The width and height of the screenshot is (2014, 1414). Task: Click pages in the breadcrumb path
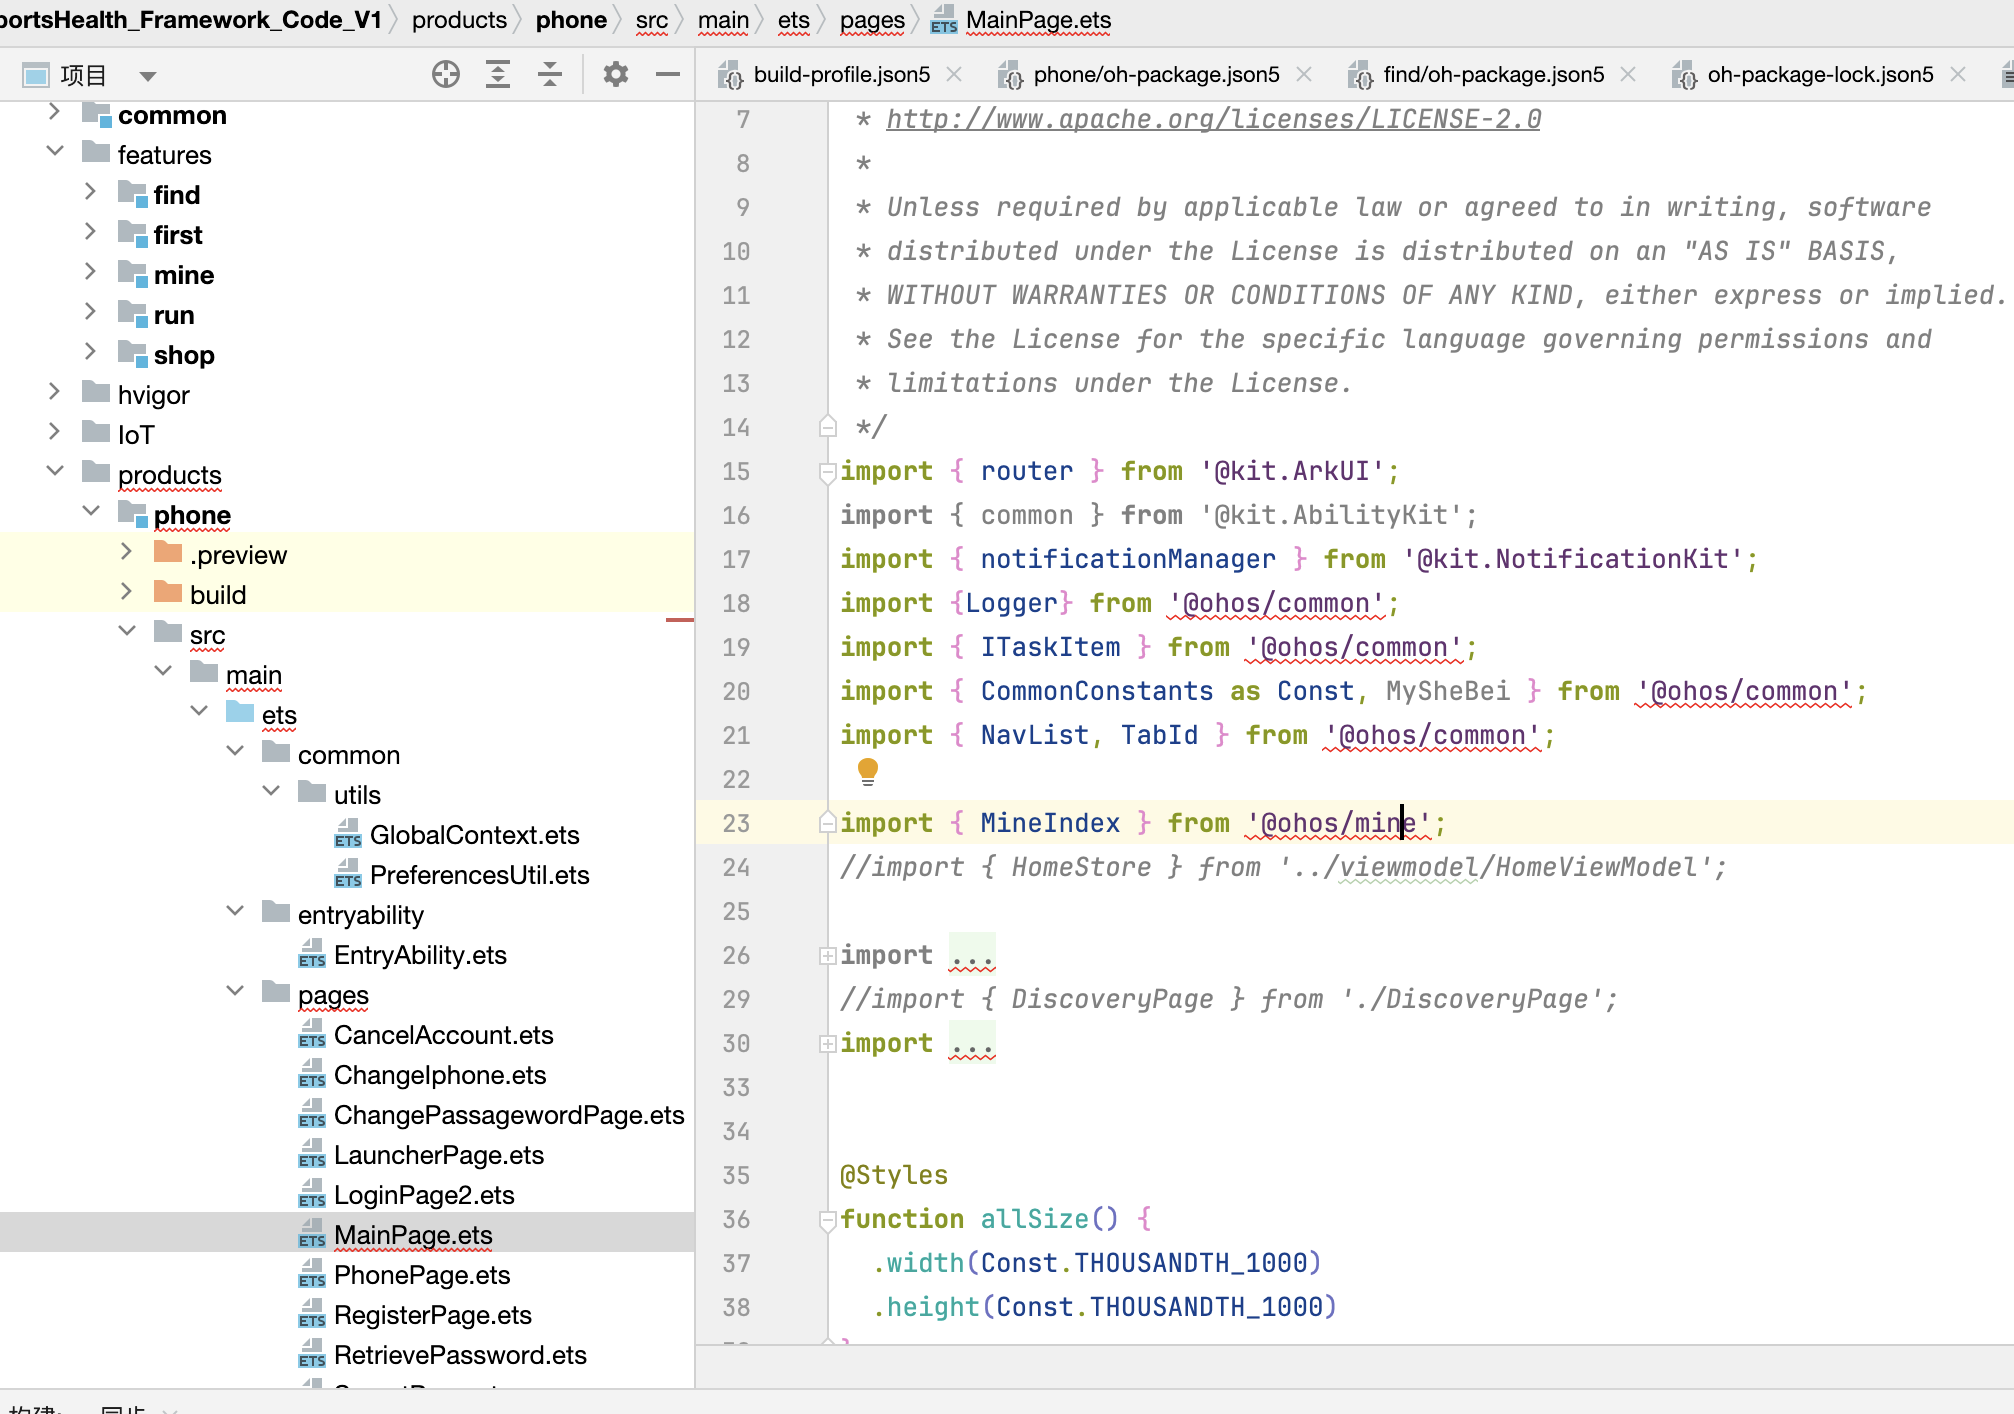coord(872,20)
